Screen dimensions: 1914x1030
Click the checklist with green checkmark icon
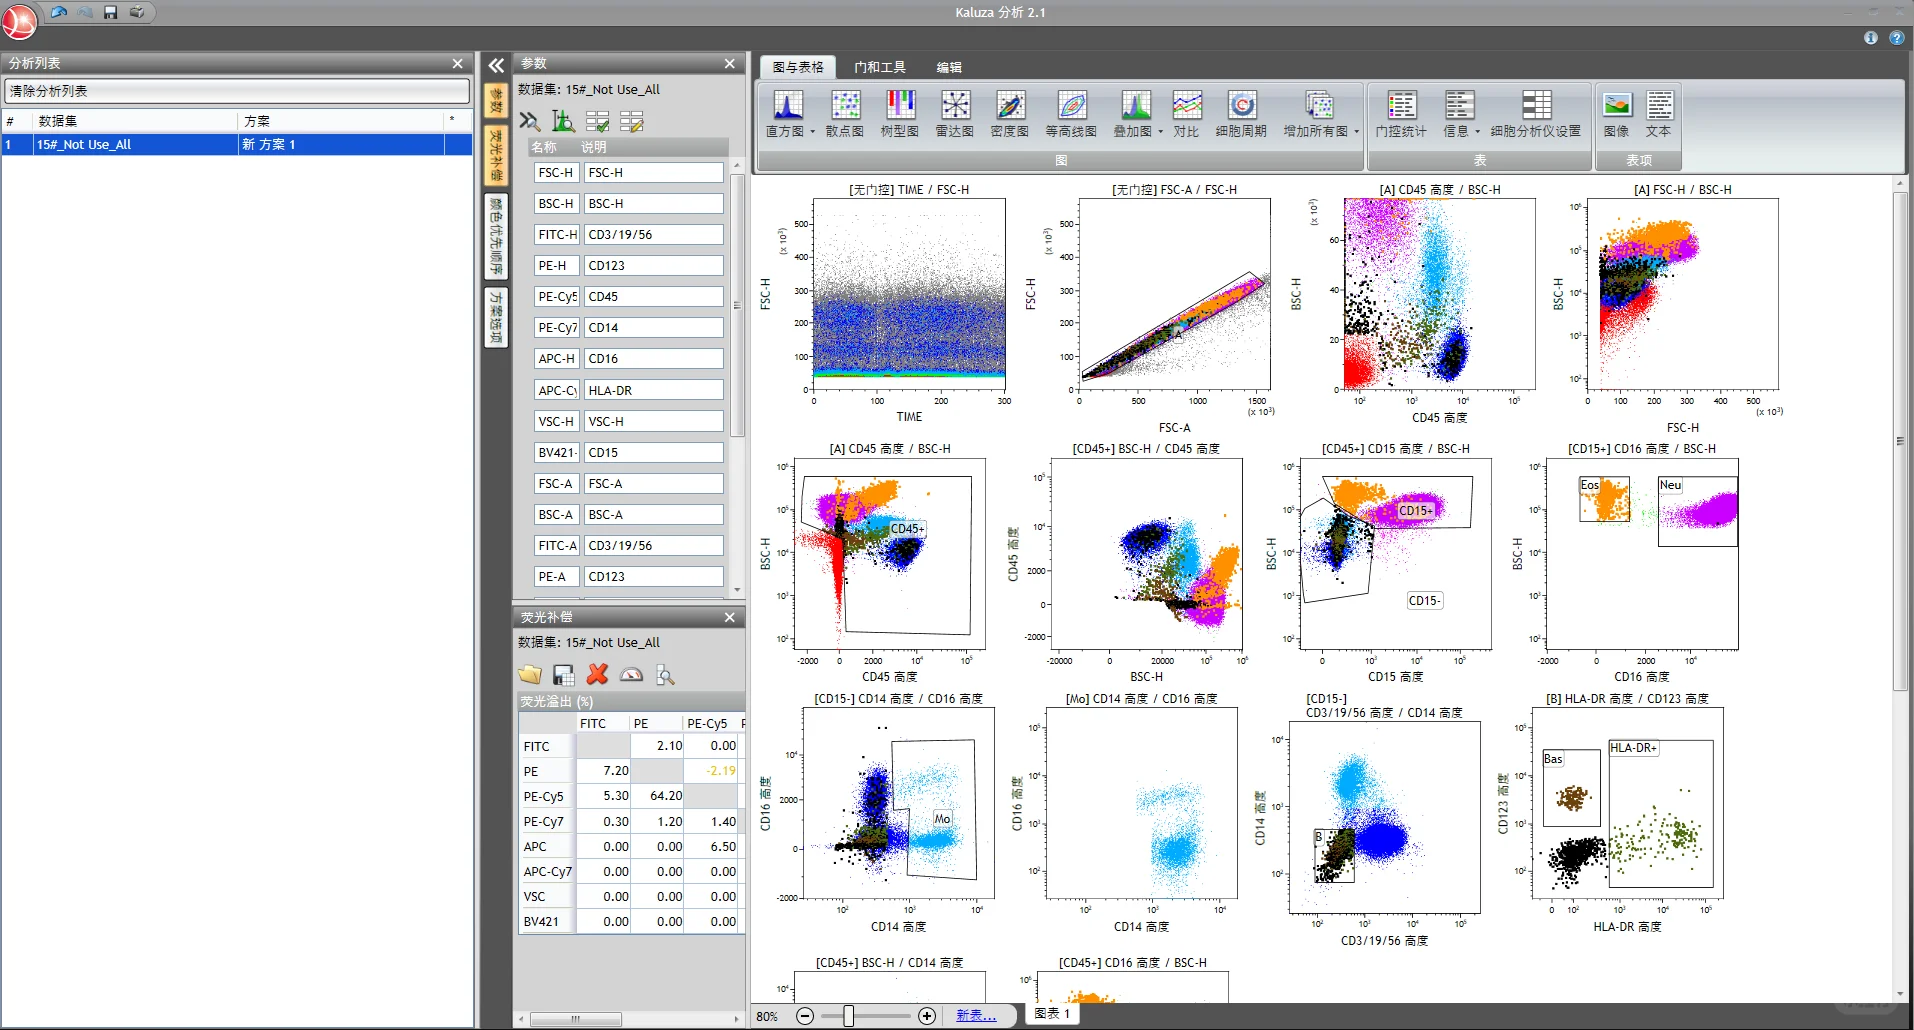598,121
